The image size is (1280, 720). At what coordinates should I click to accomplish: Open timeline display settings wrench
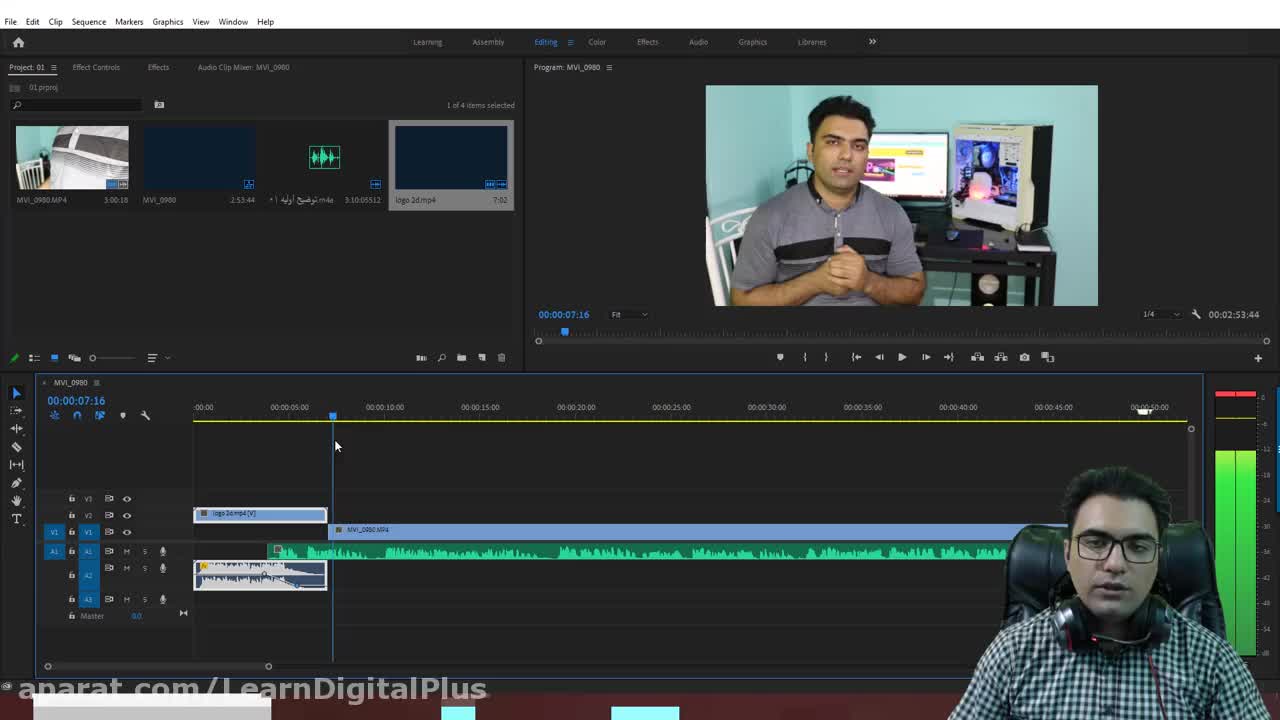[x=145, y=416]
